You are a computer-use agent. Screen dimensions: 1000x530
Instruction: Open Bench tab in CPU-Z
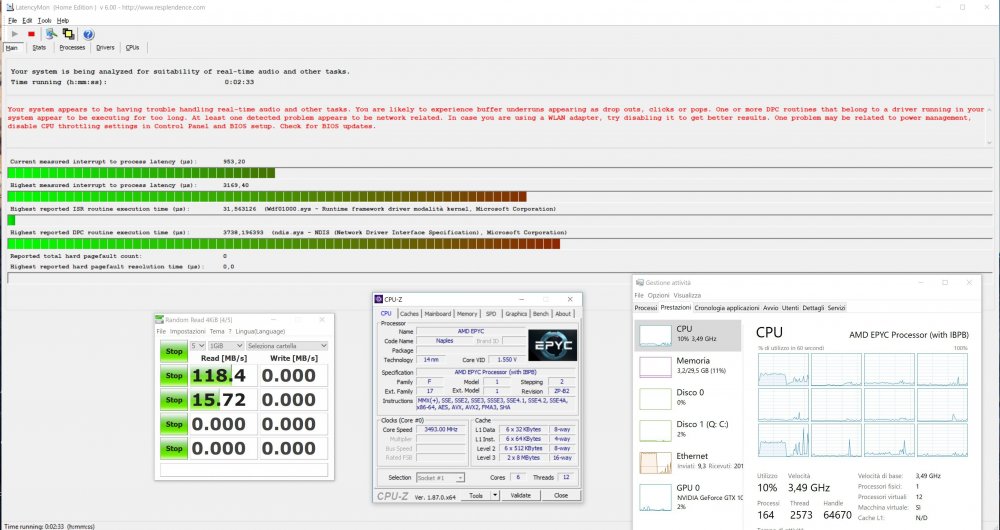541,314
